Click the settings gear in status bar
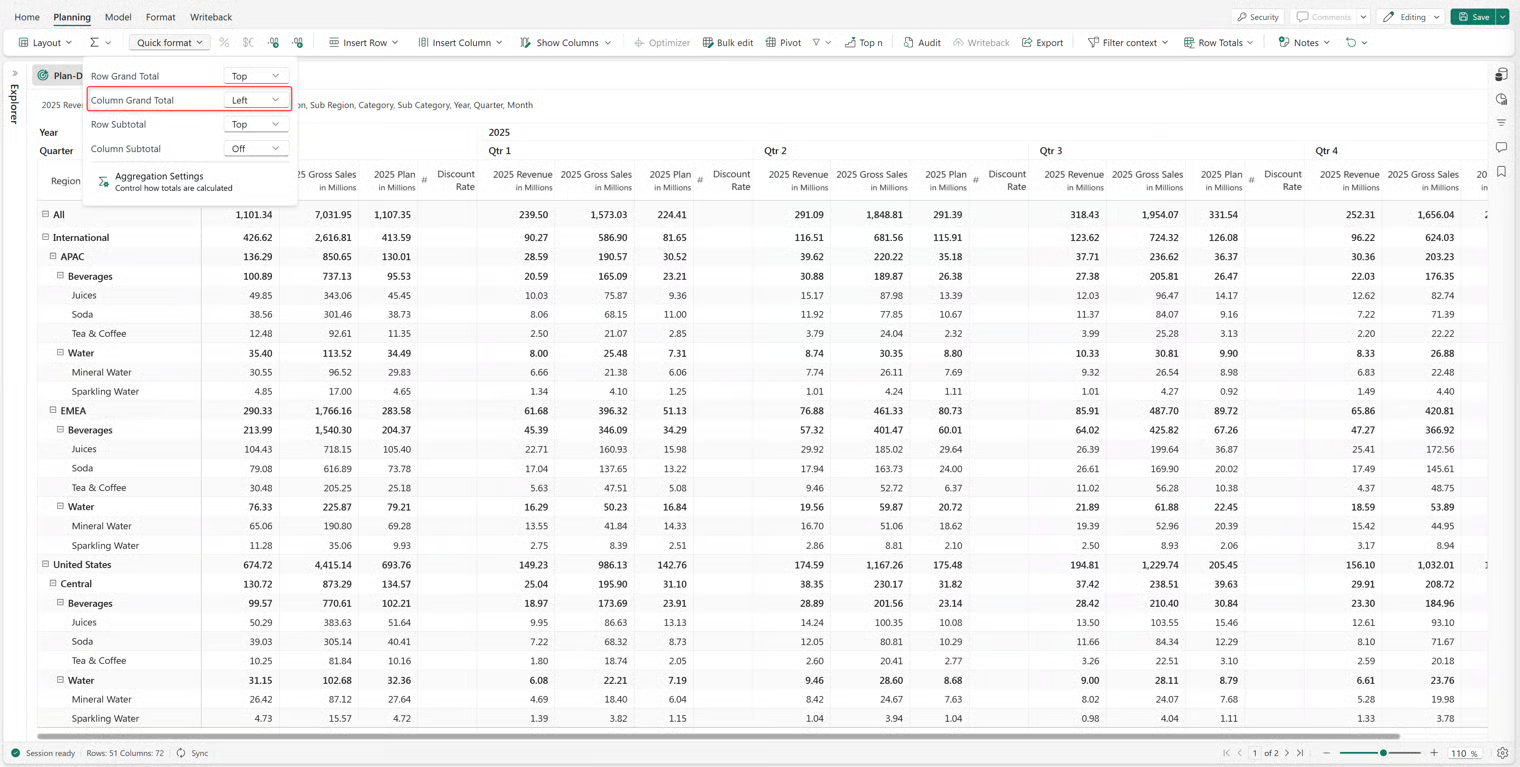 pyautogui.click(x=1502, y=753)
